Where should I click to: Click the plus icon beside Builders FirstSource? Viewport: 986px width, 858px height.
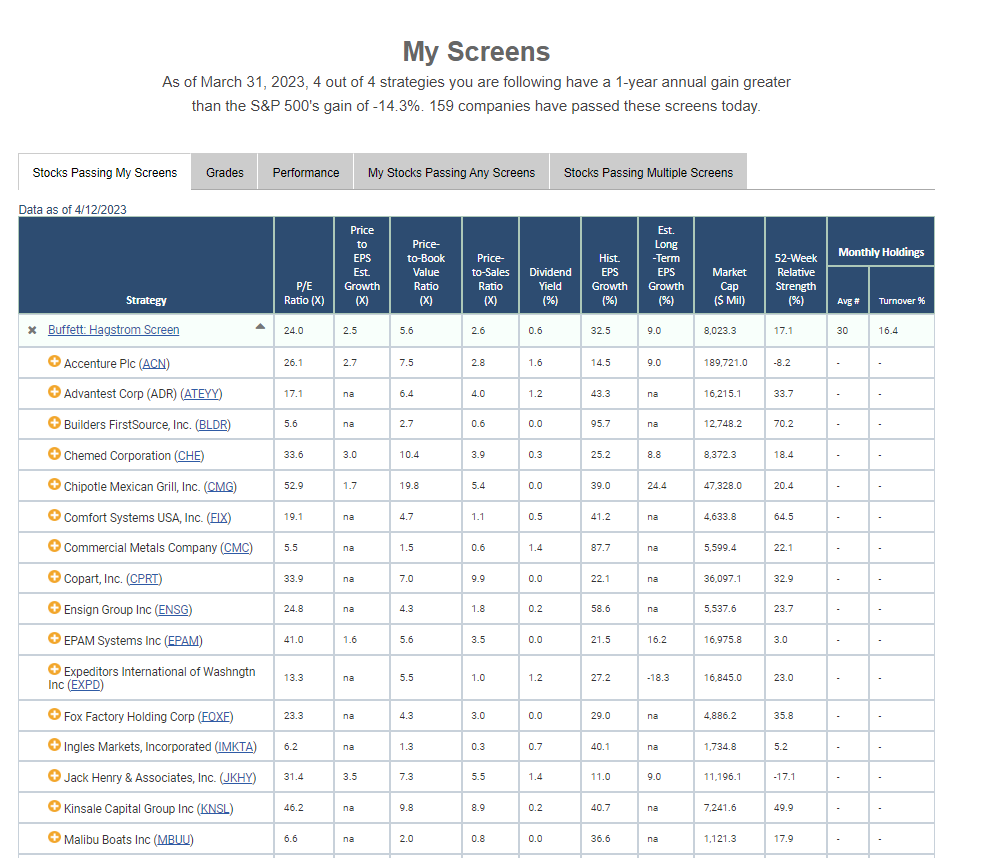click(x=55, y=423)
